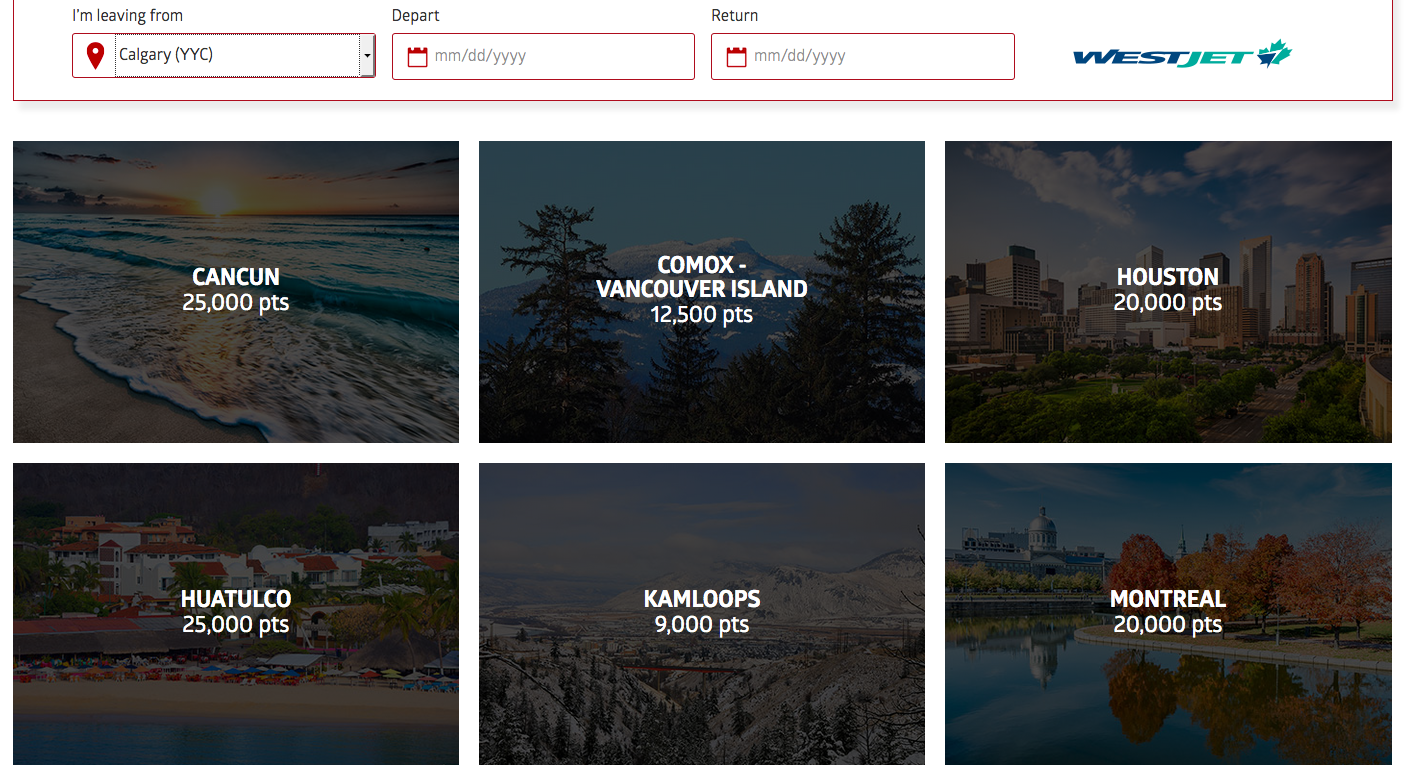Expand the leaving-from list via its arrow
The image size is (1412, 774).
367,55
